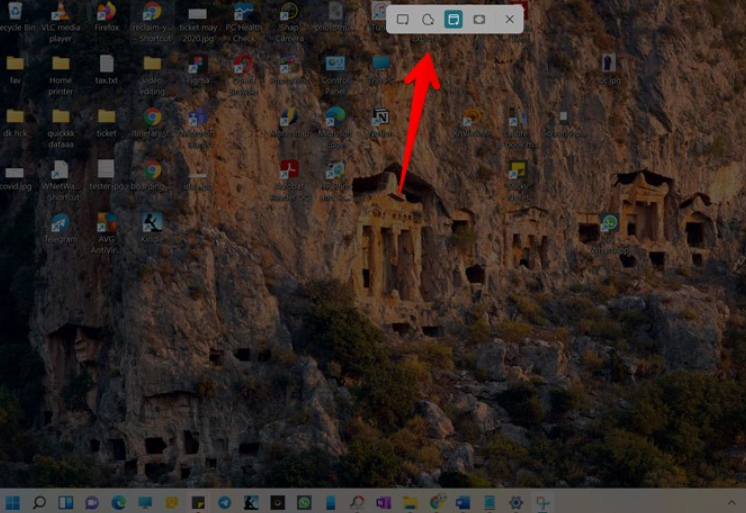Open Task View on taskbar
This screenshot has width=746, height=513.
[x=66, y=502]
